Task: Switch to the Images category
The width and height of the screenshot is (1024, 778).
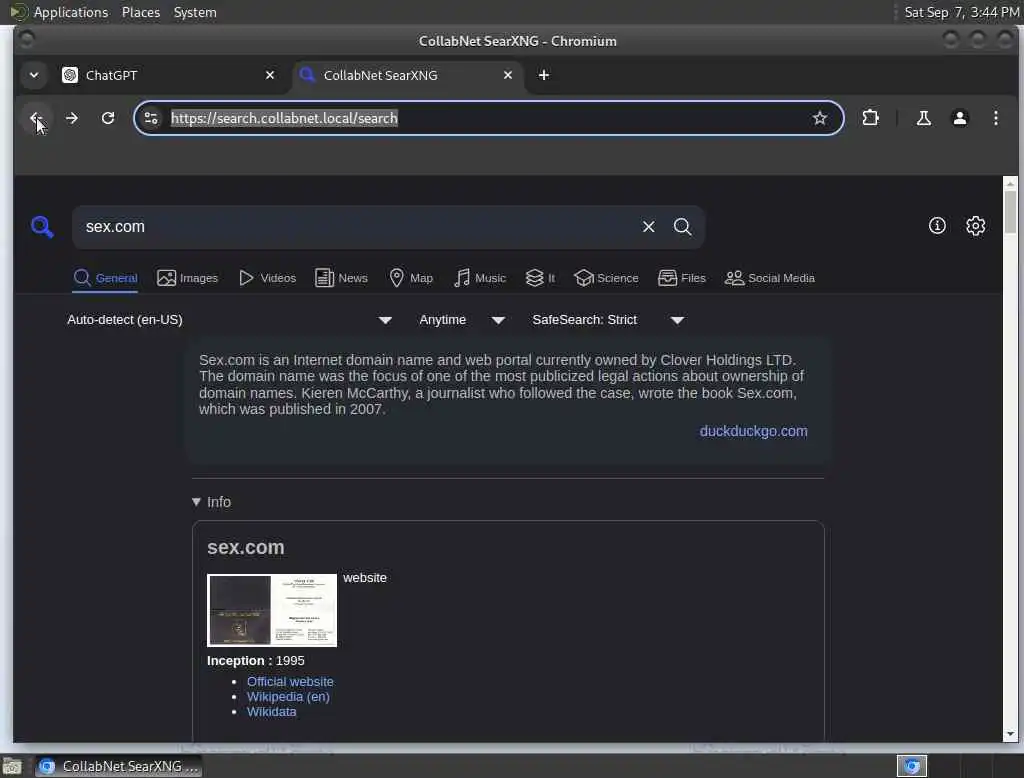Action: tap(187, 278)
